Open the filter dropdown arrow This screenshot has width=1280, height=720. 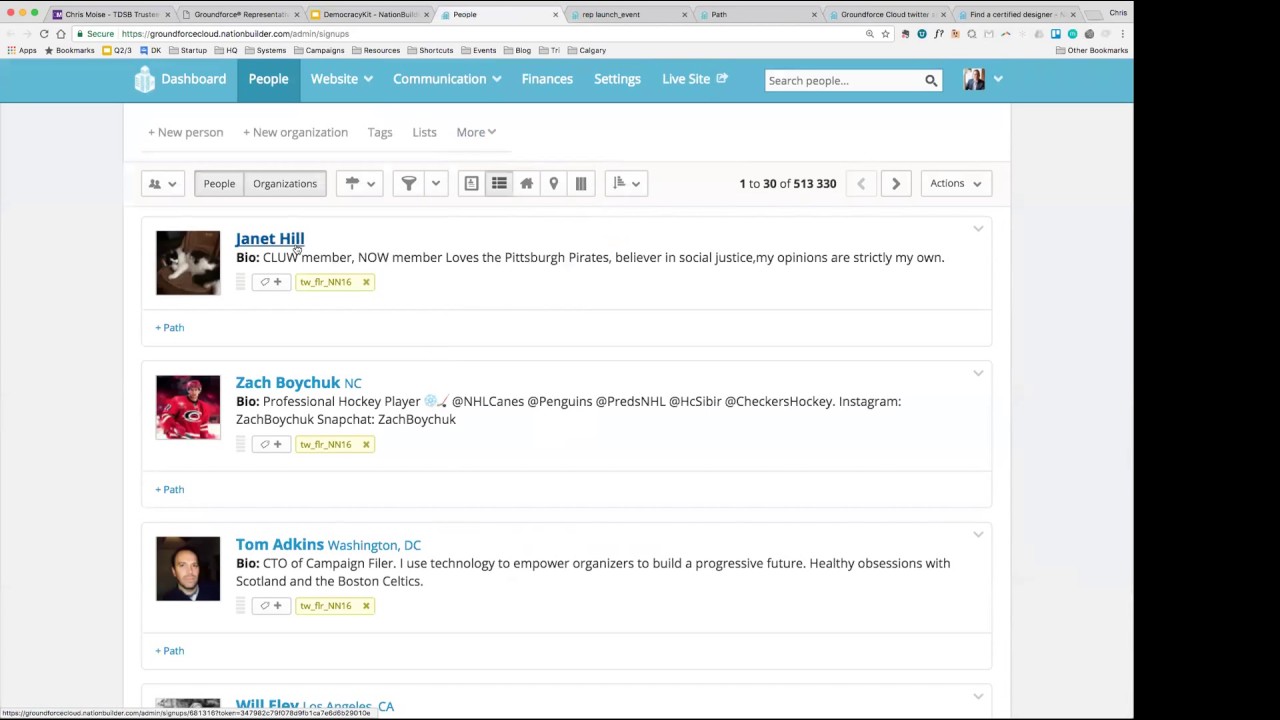(436, 183)
